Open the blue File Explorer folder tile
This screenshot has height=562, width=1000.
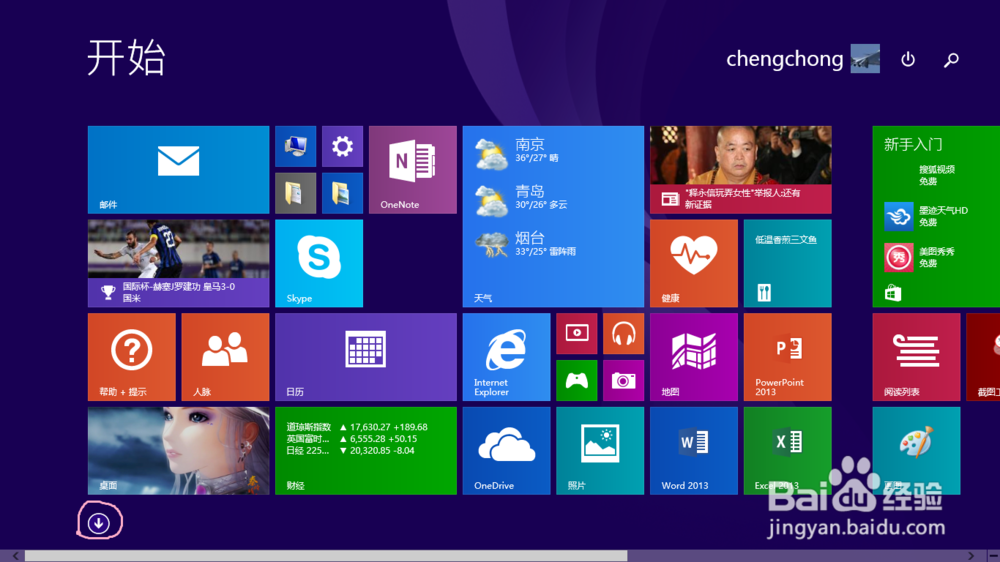pos(342,193)
